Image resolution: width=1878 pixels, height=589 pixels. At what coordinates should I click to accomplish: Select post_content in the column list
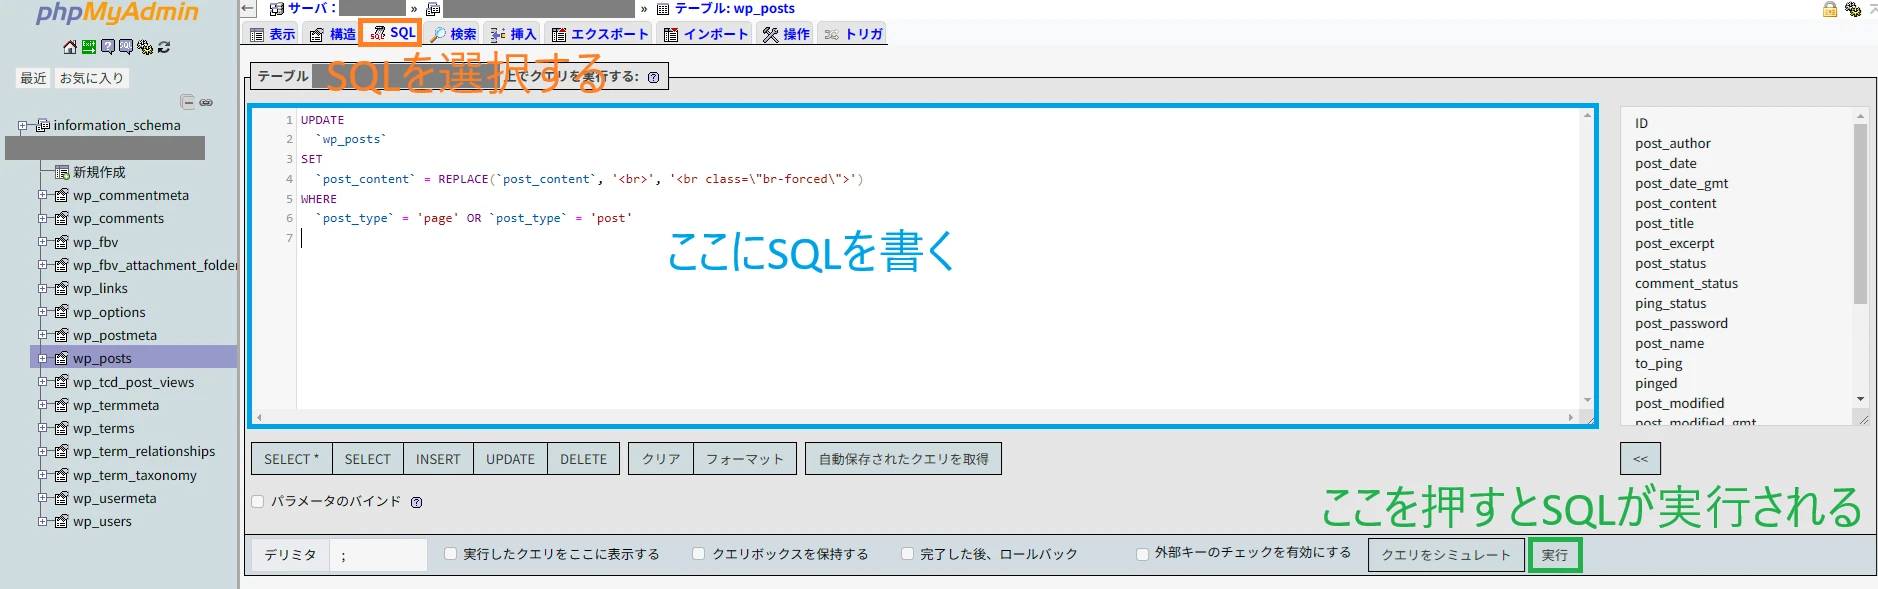[1675, 203]
